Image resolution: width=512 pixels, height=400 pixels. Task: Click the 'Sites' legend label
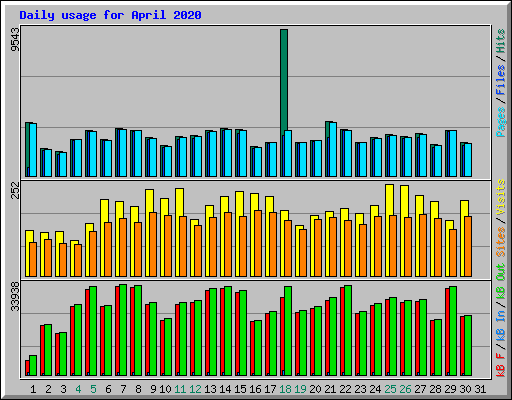click(501, 242)
